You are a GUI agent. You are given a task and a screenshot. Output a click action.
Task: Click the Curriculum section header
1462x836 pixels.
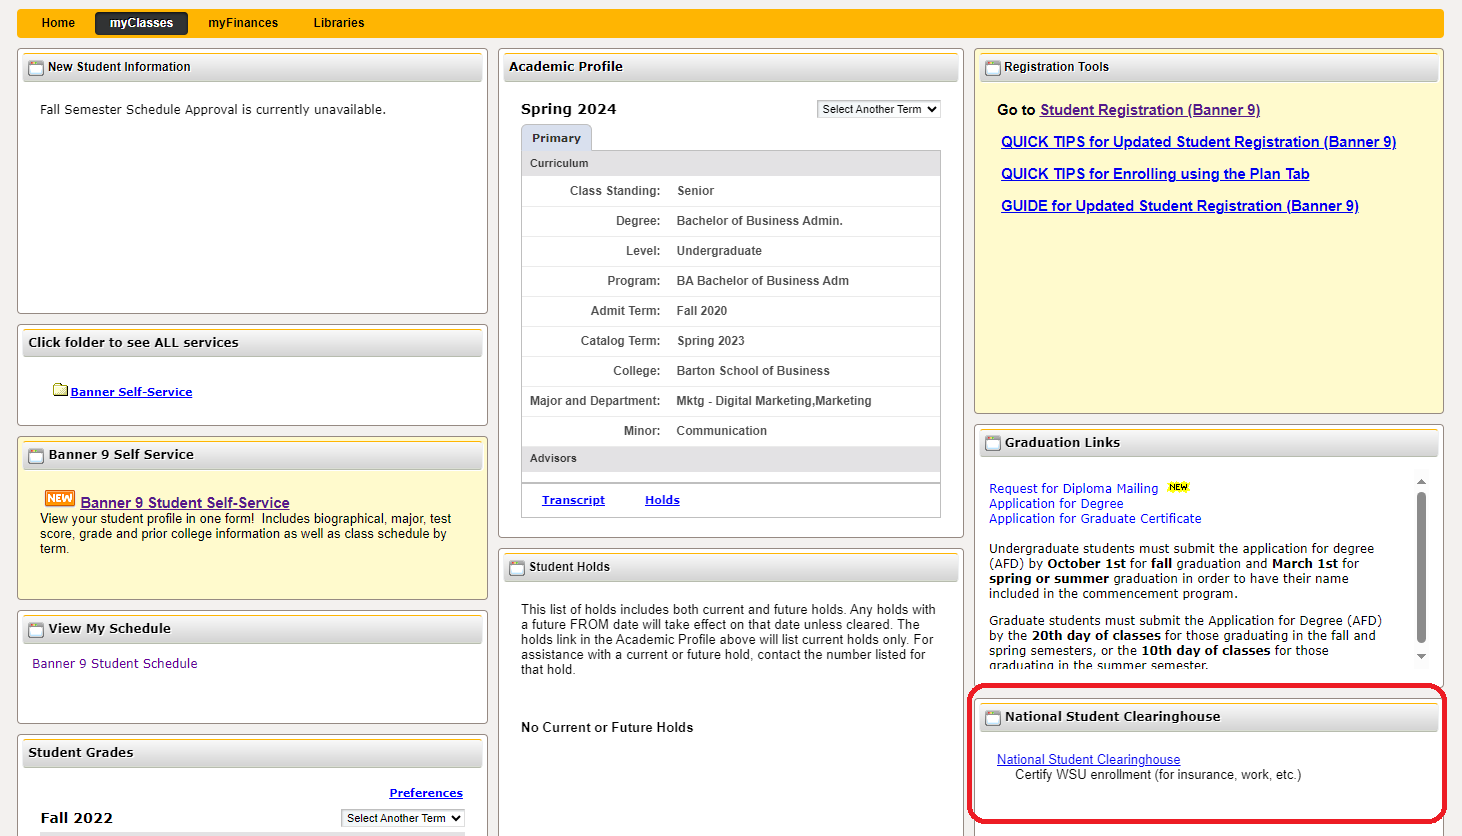[731, 163]
